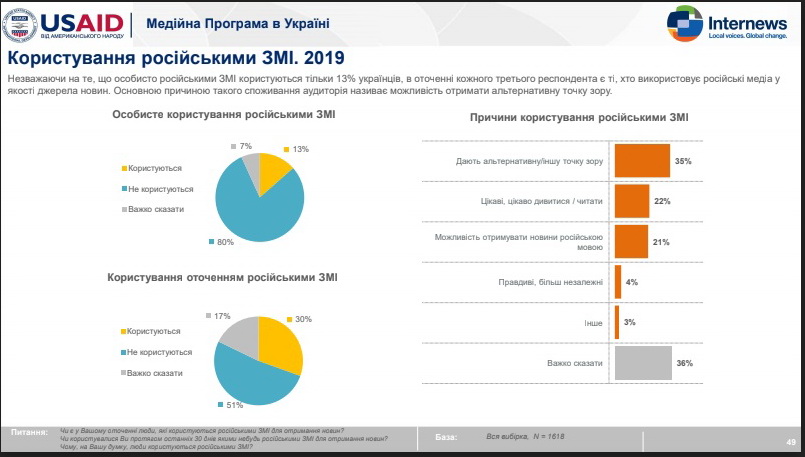The height and width of the screenshot is (457, 805).
Task: Click the blue legend marker in the surroundings usage chart
Action: coord(123,352)
